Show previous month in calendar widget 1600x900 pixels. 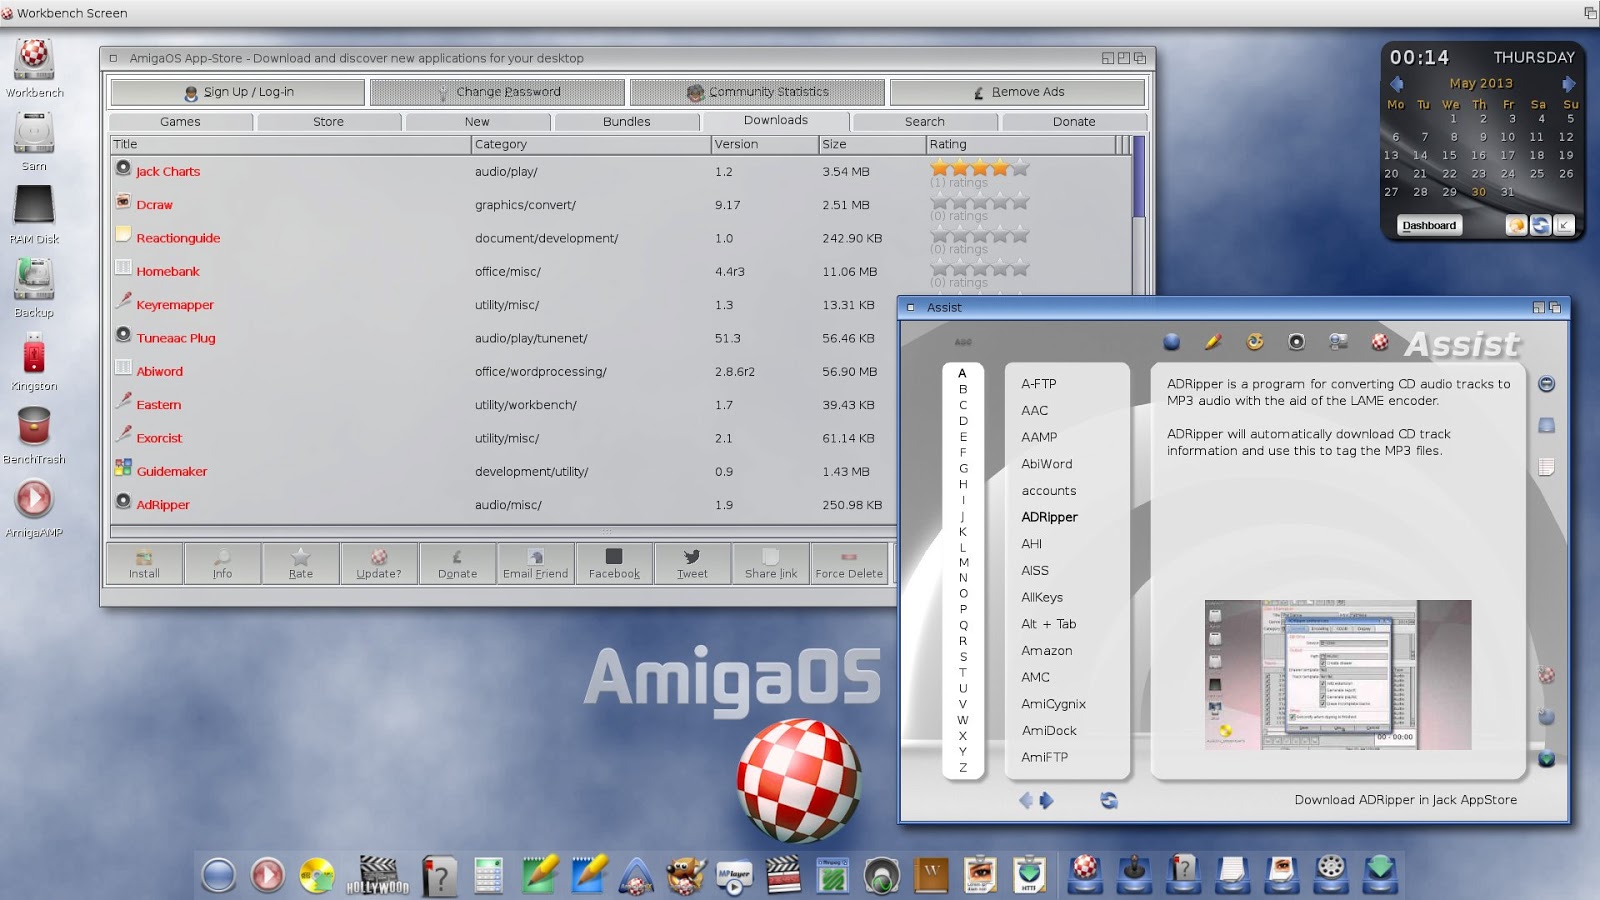coord(1397,84)
